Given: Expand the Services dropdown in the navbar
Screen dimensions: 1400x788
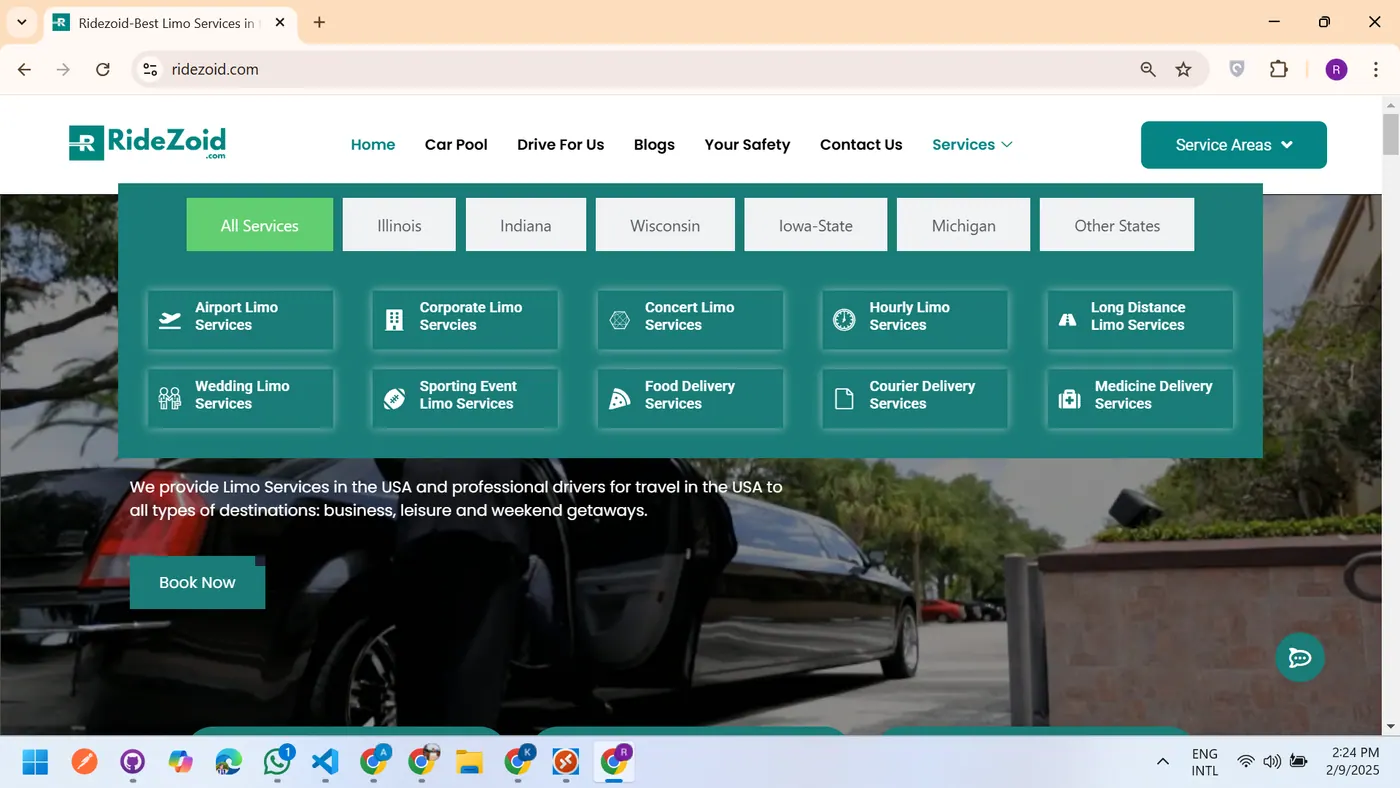Looking at the screenshot, I should (972, 145).
